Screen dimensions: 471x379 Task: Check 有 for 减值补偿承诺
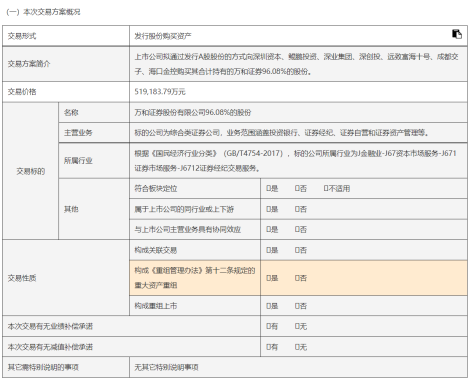coord(268,347)
